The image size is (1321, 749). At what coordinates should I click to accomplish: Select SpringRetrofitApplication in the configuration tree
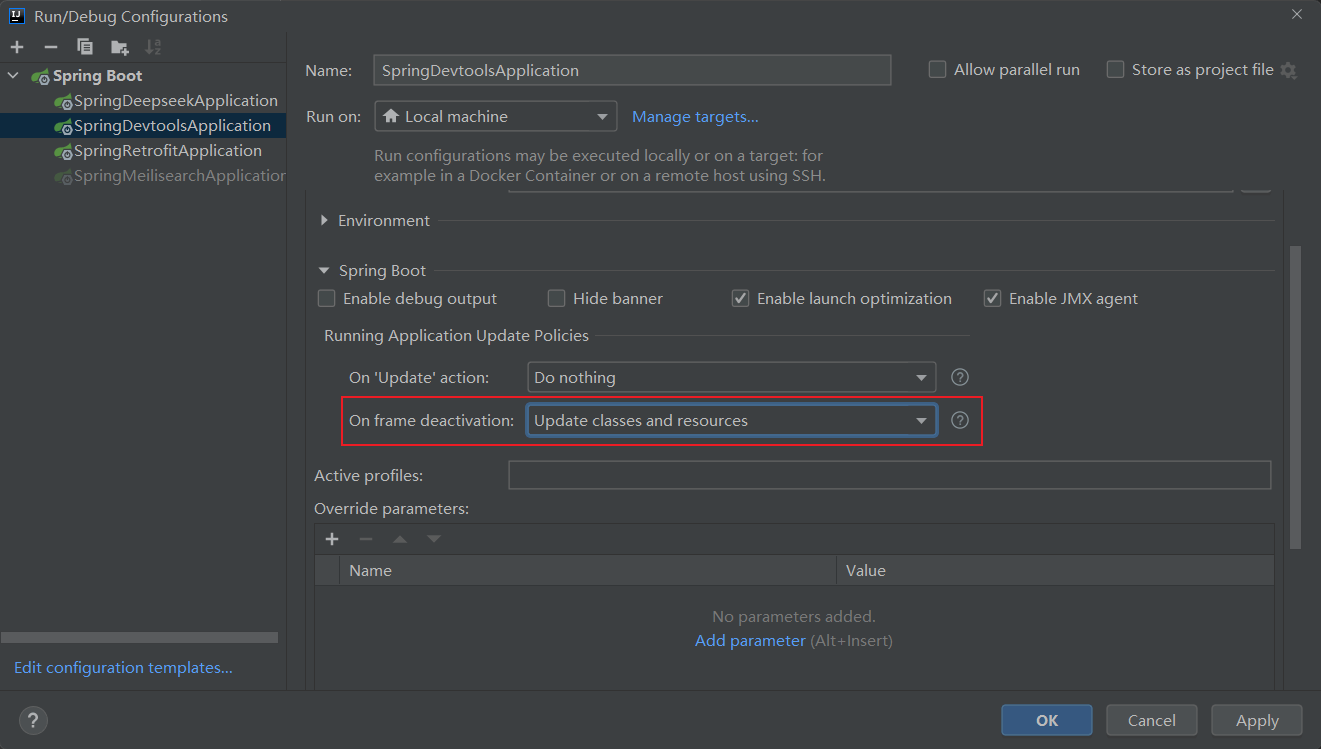click(167, 151)
